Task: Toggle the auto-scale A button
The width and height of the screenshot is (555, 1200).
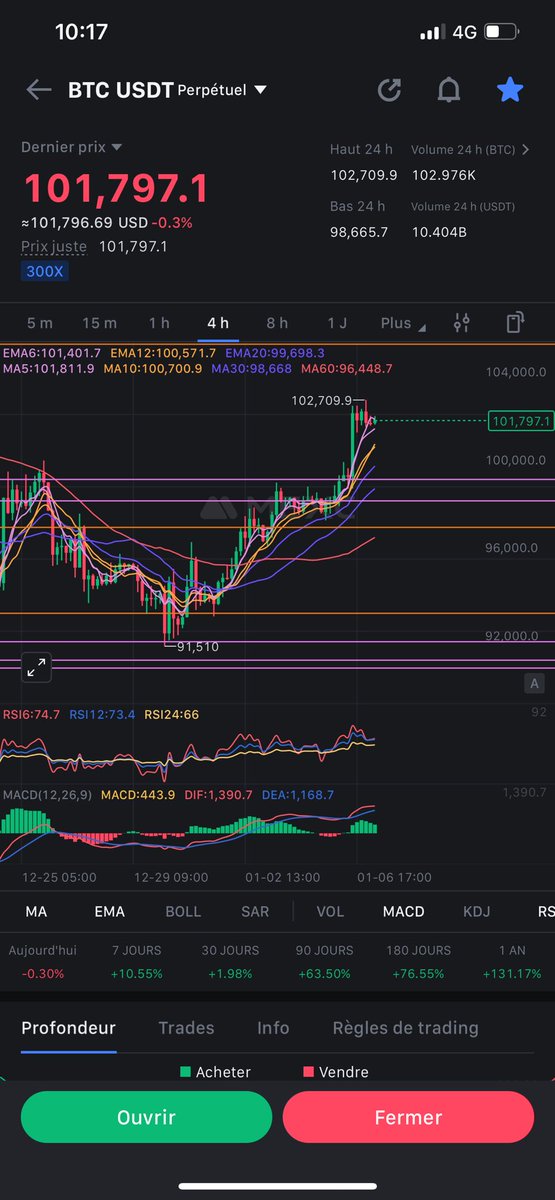Action: pyautogui.click(x=535, y=684)
